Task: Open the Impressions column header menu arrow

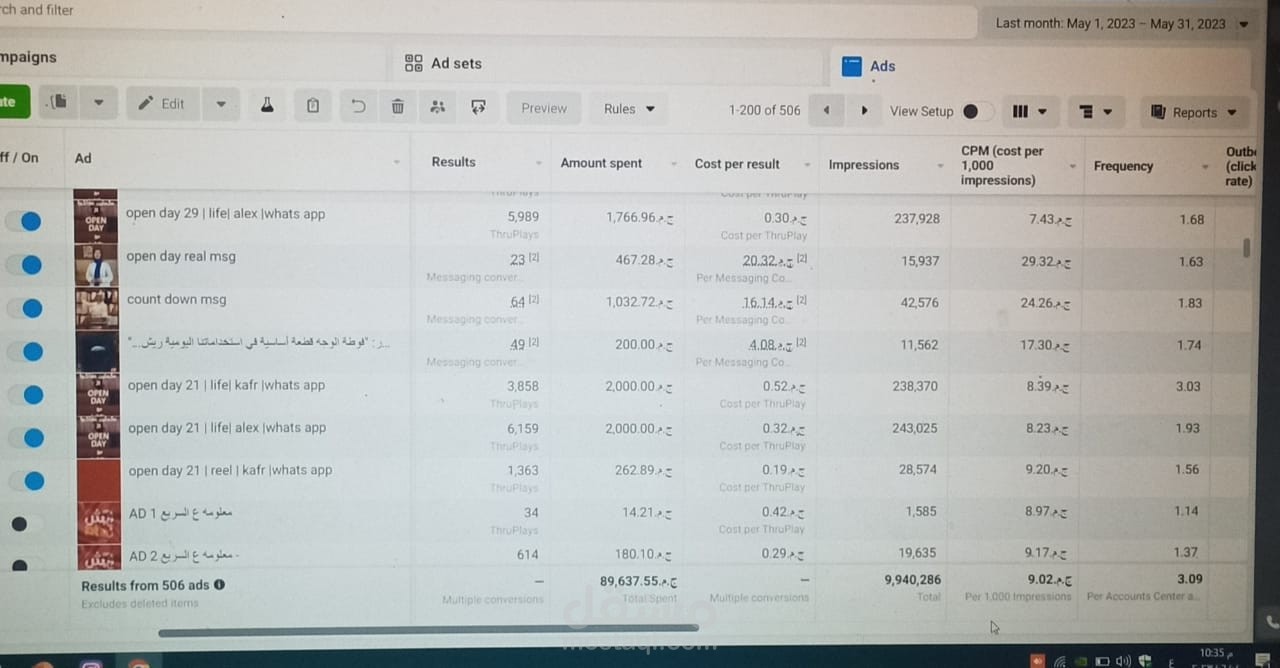Action: [941, 166]
